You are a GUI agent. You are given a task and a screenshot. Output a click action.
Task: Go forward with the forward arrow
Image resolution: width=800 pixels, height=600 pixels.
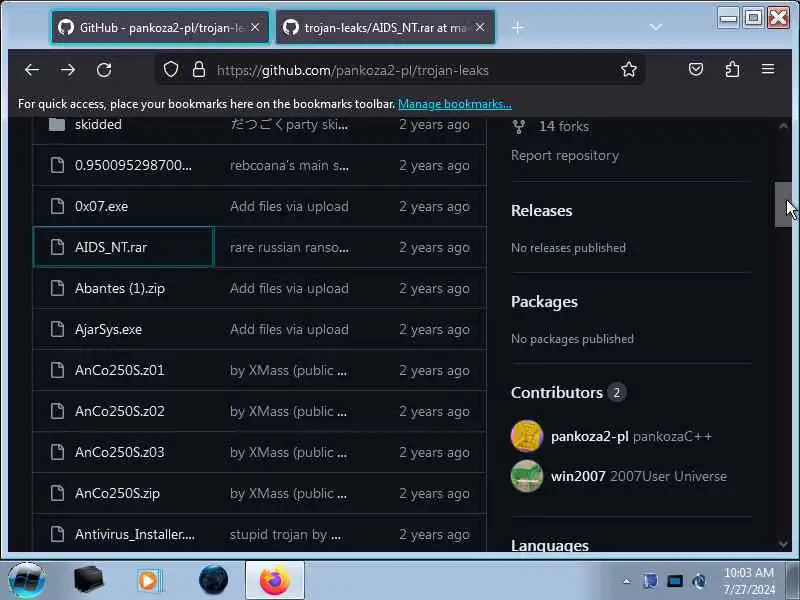pyautogui.click(x=68, y=70)
